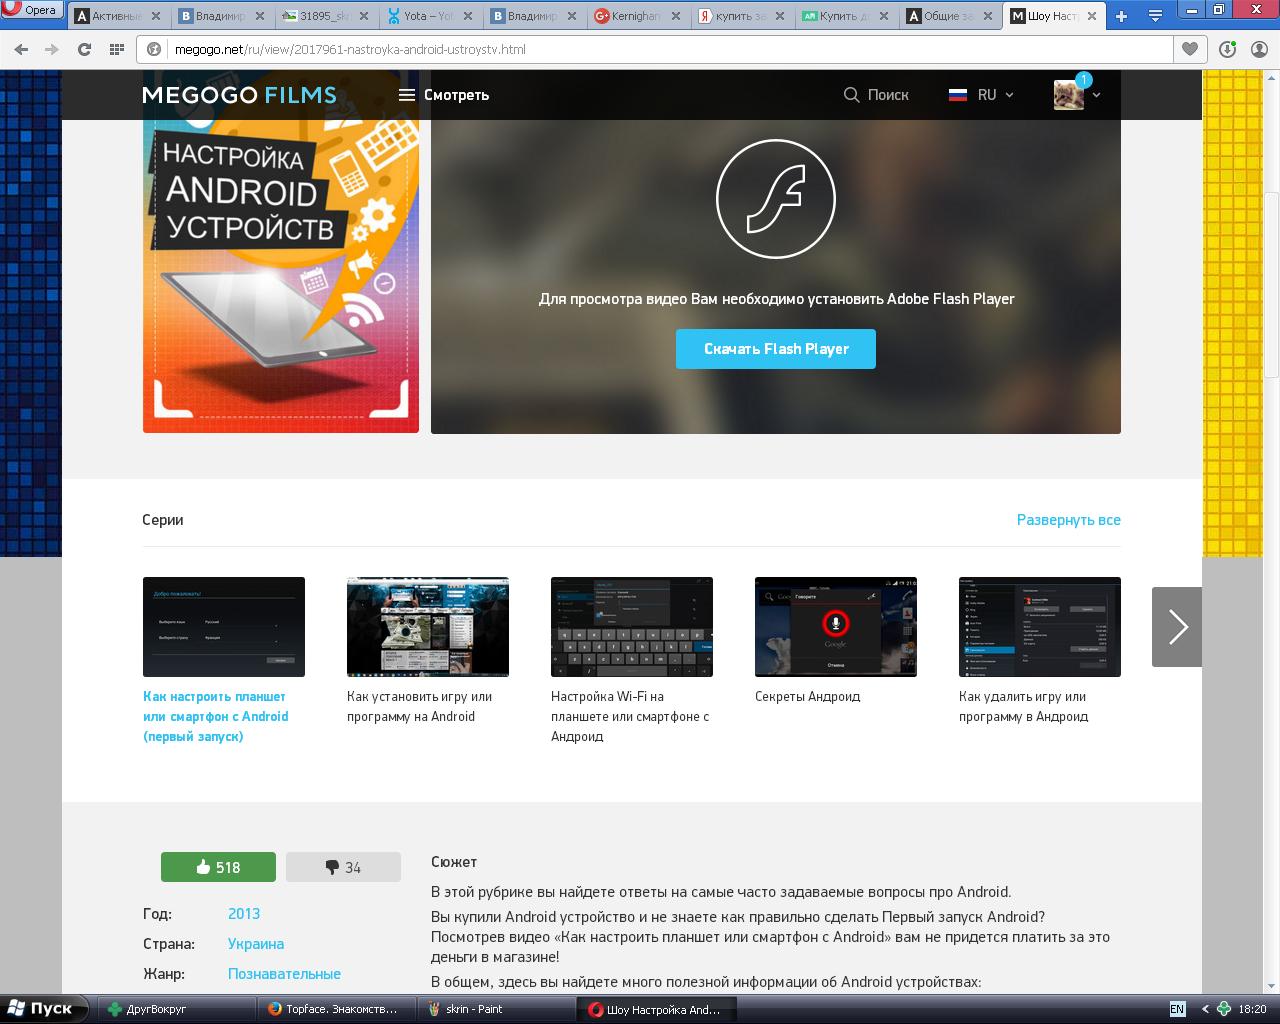Go forward to the next page
Viewport: 1280px width, 1024px height.
(x=52, y=49)
